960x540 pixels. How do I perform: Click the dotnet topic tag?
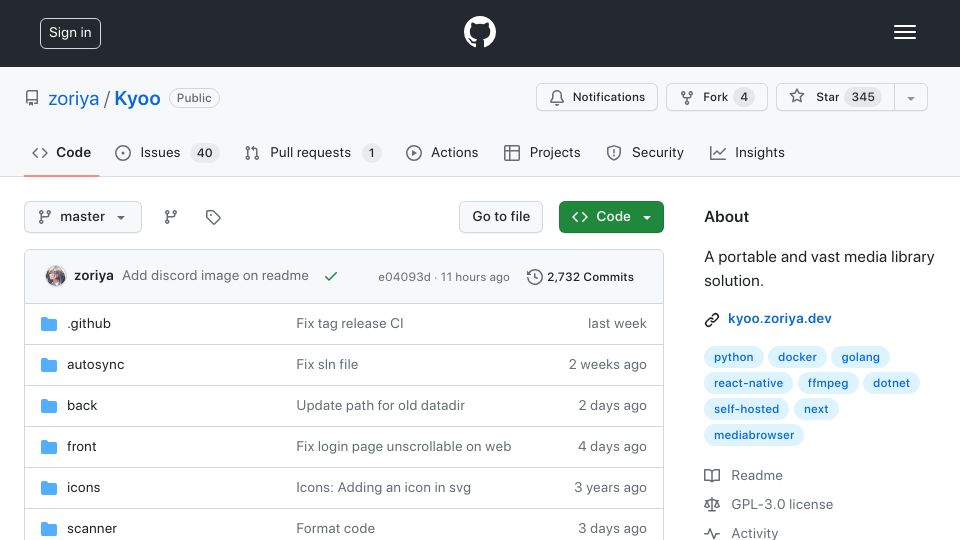(x=891, y=383)
